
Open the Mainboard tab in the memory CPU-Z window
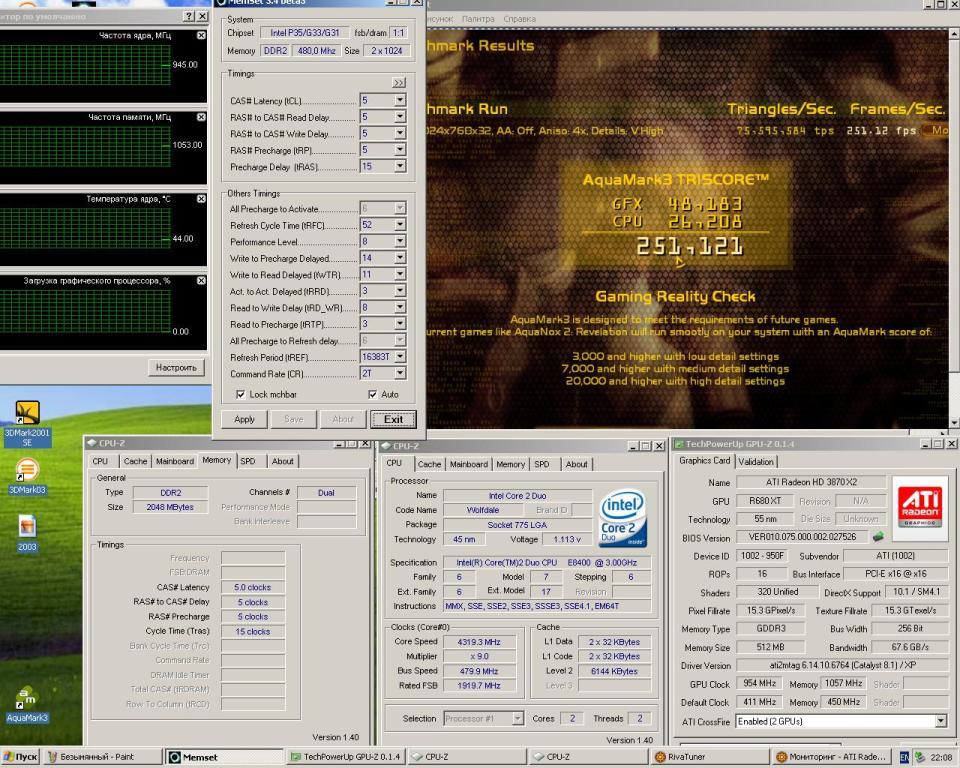pos(174,461)
